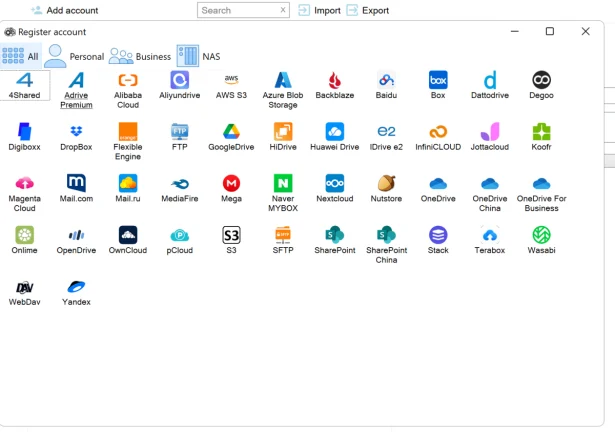Select HiDrive storage

click(283, 137)
